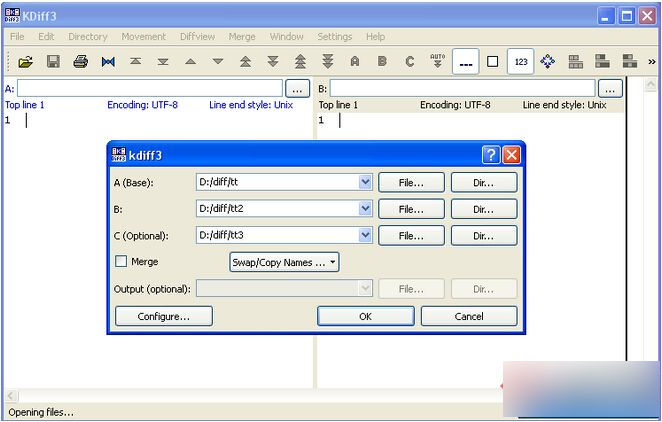Click the last window layout icon before the chevron
This screenshot has width=662, height=422.
coord(629,62)
